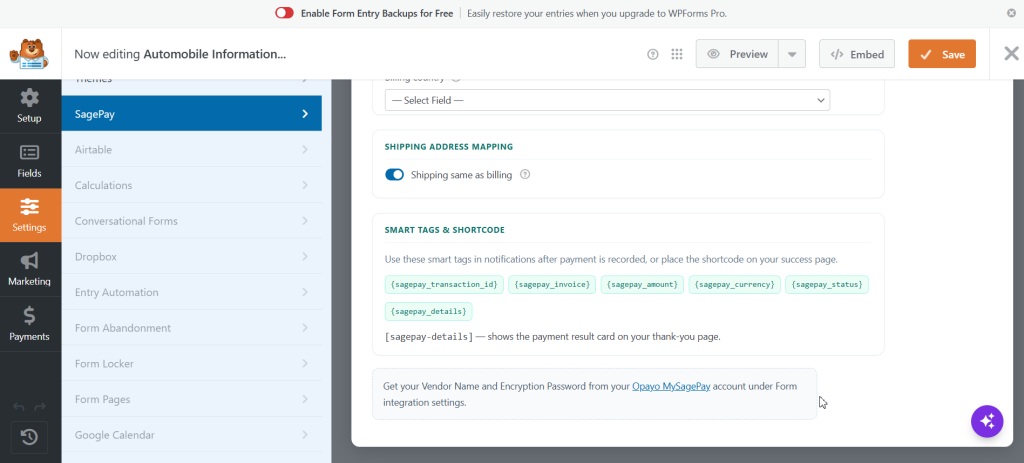1024x463 pixels.
Task: Open the Form Locker menu item
Action: [191, 364]
